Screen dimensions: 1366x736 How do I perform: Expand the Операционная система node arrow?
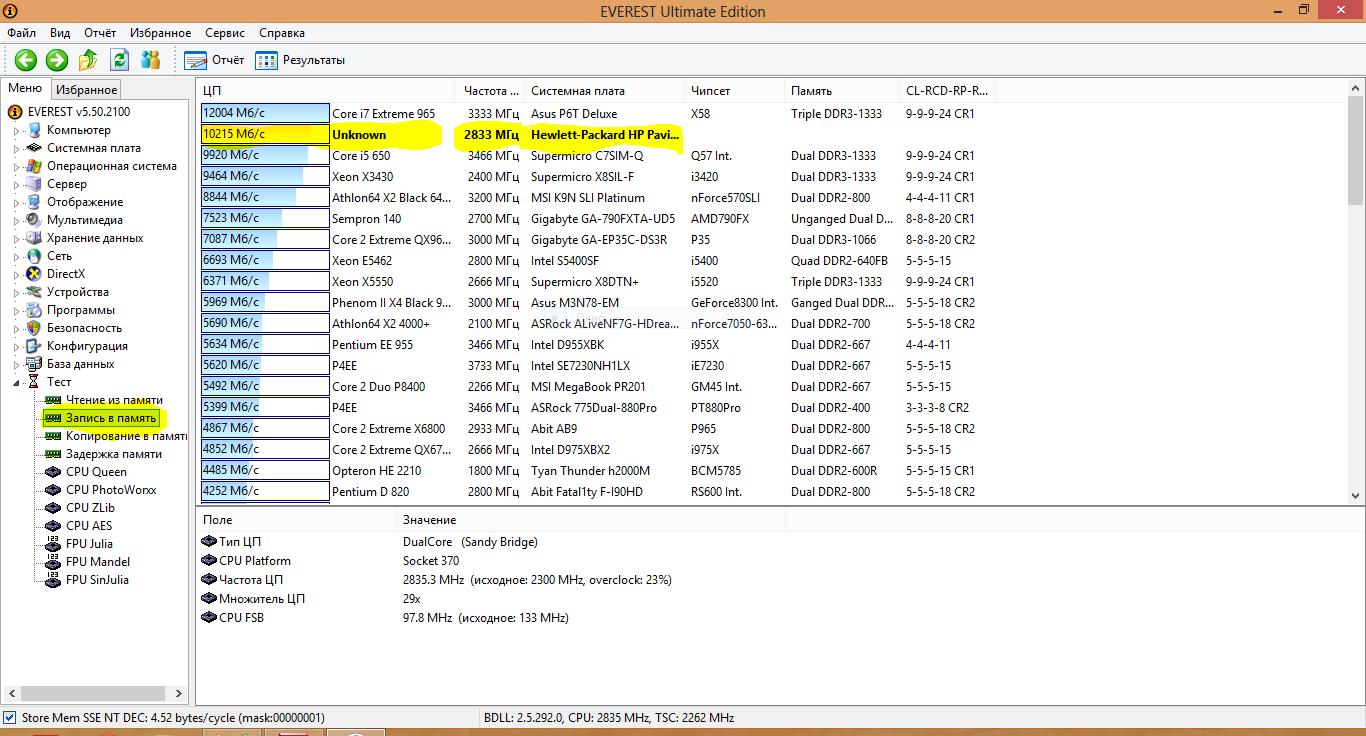tap(16, 167)
